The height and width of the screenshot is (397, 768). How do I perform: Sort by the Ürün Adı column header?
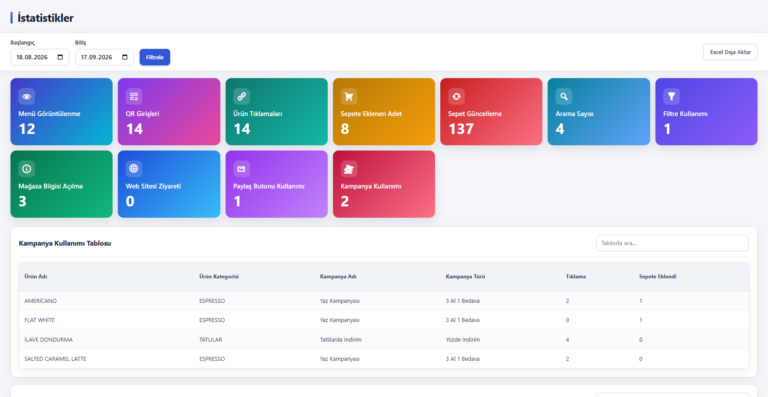[36, 277]
